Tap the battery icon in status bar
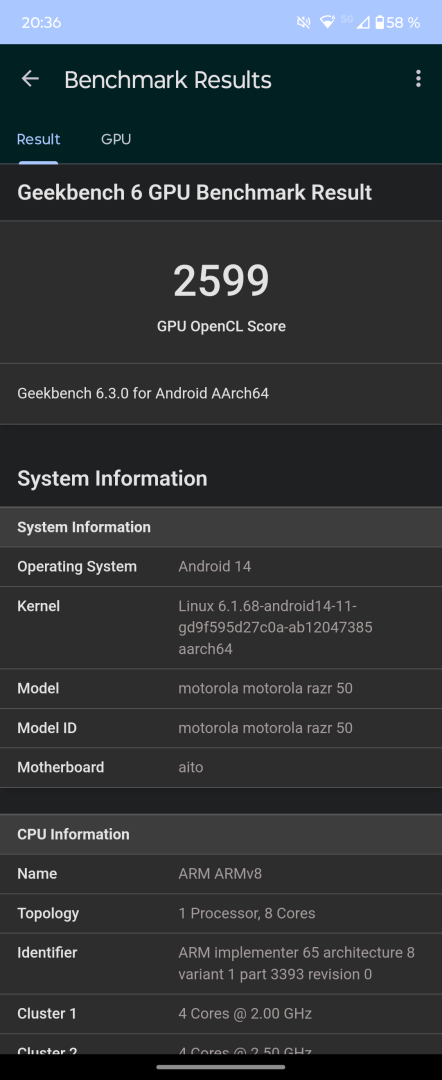The height and width of the screenshot is (1080, 442). 379,23
